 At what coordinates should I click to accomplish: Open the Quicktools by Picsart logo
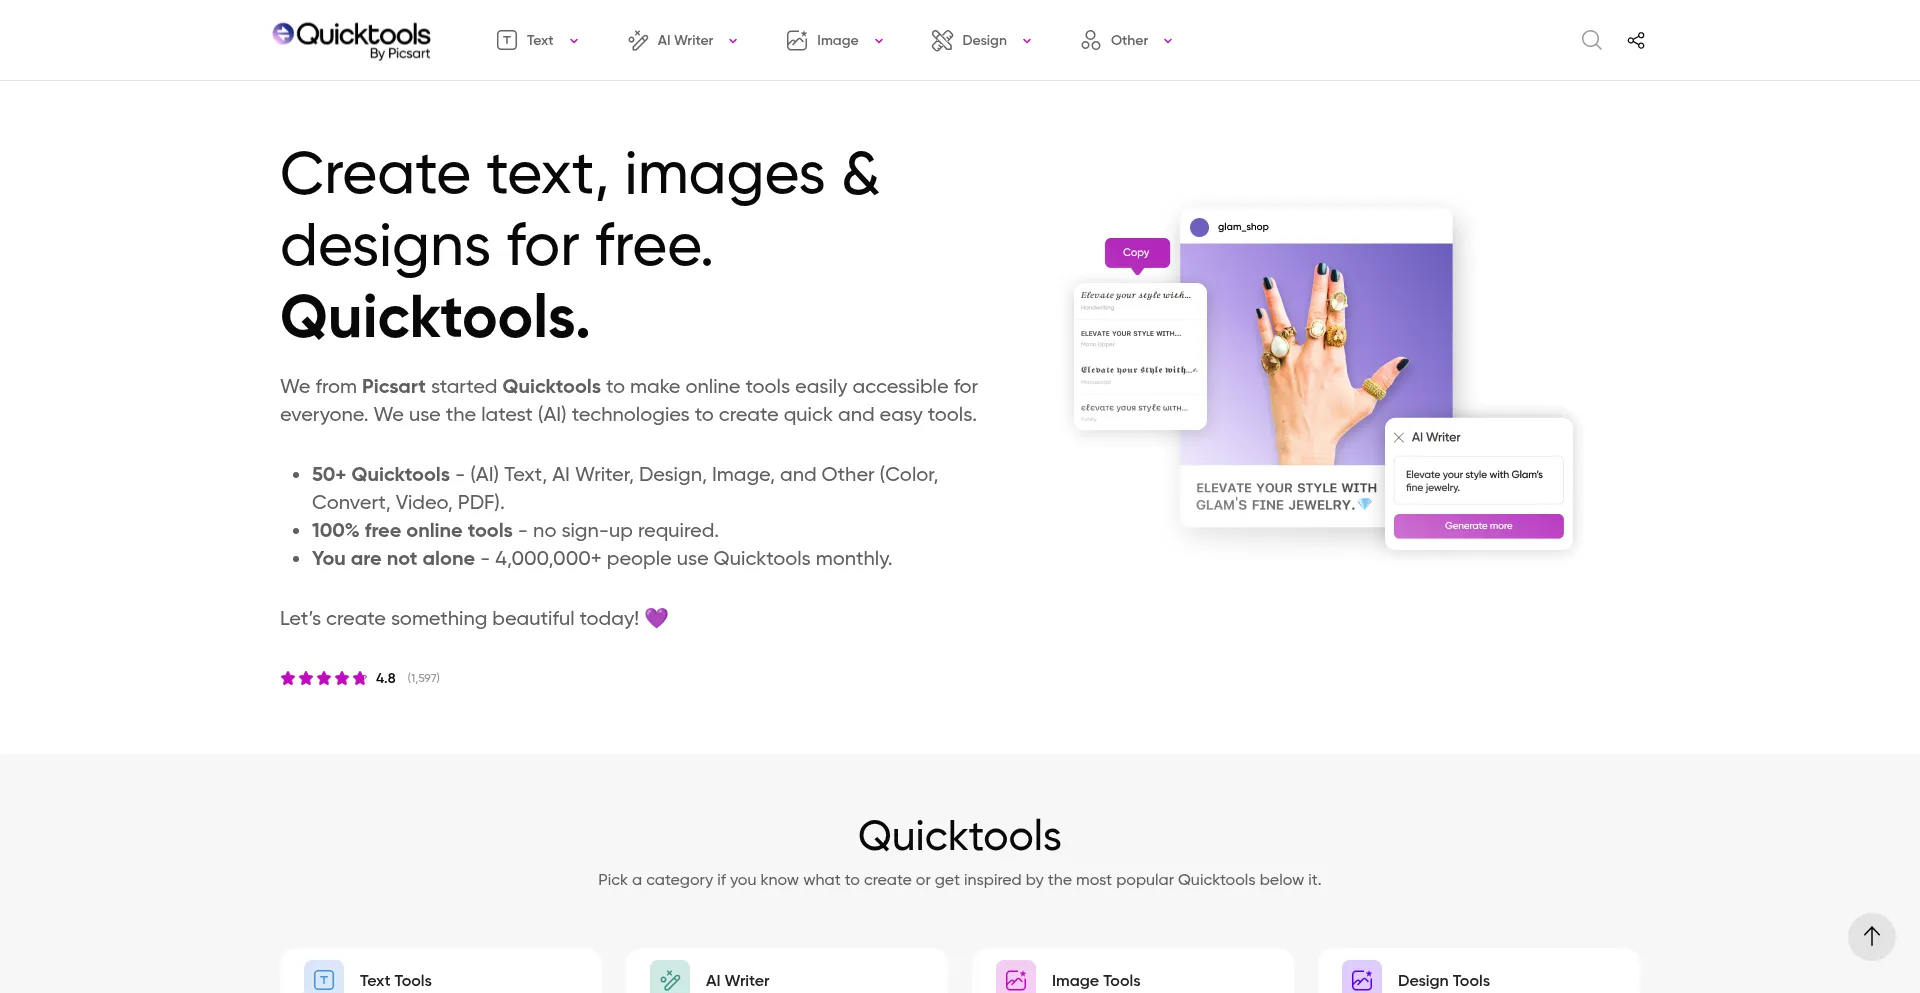[x=351, y=40]
